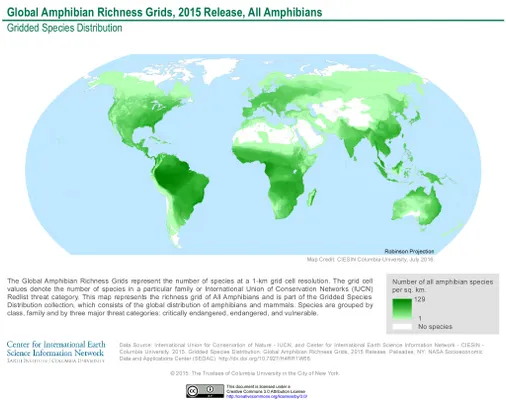Click the map description paragraph text
The image size is (506, 400).
coord(190,297)
